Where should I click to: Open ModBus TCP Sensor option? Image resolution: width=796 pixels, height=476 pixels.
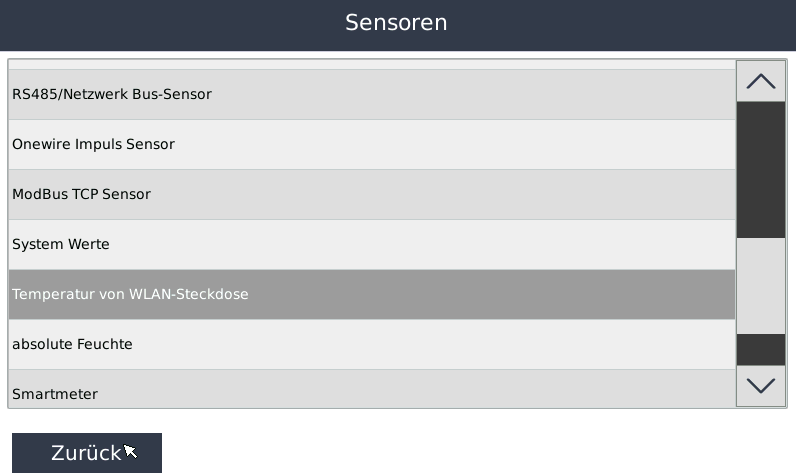point(82,195)
